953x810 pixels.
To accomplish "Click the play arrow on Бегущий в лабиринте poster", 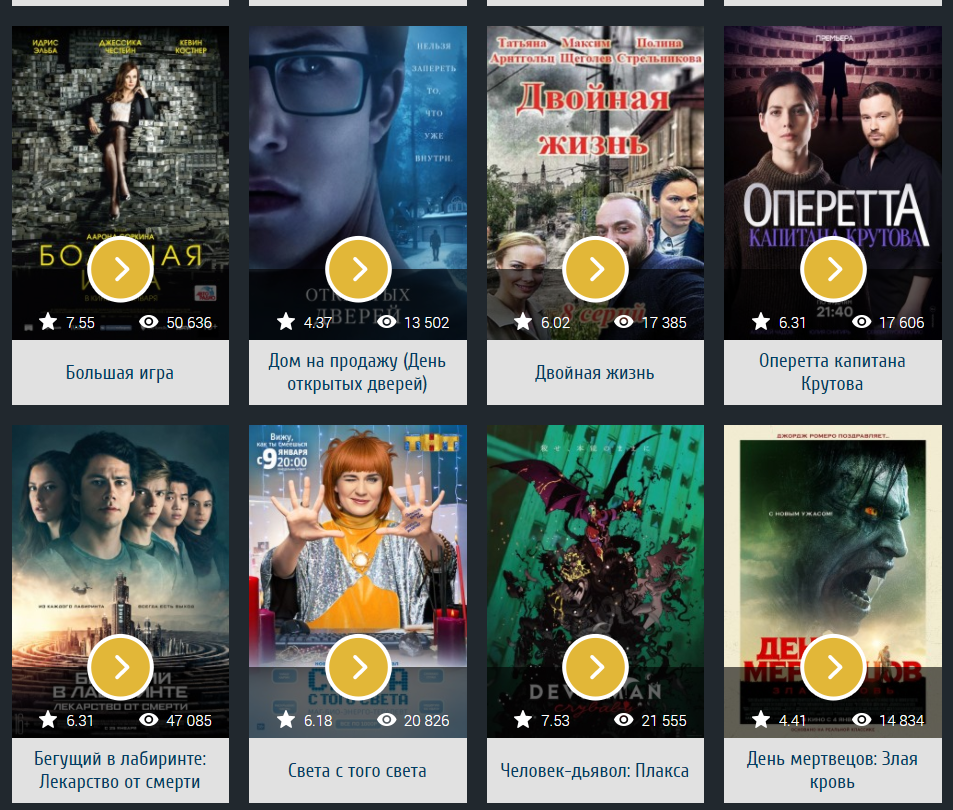I will coord(120,667).
